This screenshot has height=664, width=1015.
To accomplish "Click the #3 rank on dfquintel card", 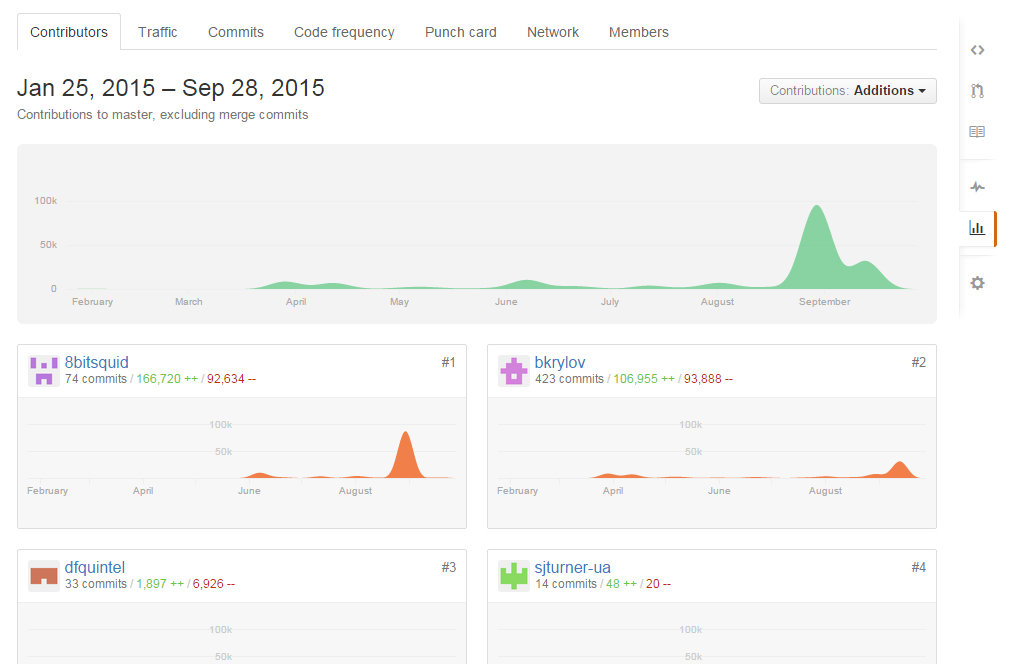I will [x=449, y=568].
